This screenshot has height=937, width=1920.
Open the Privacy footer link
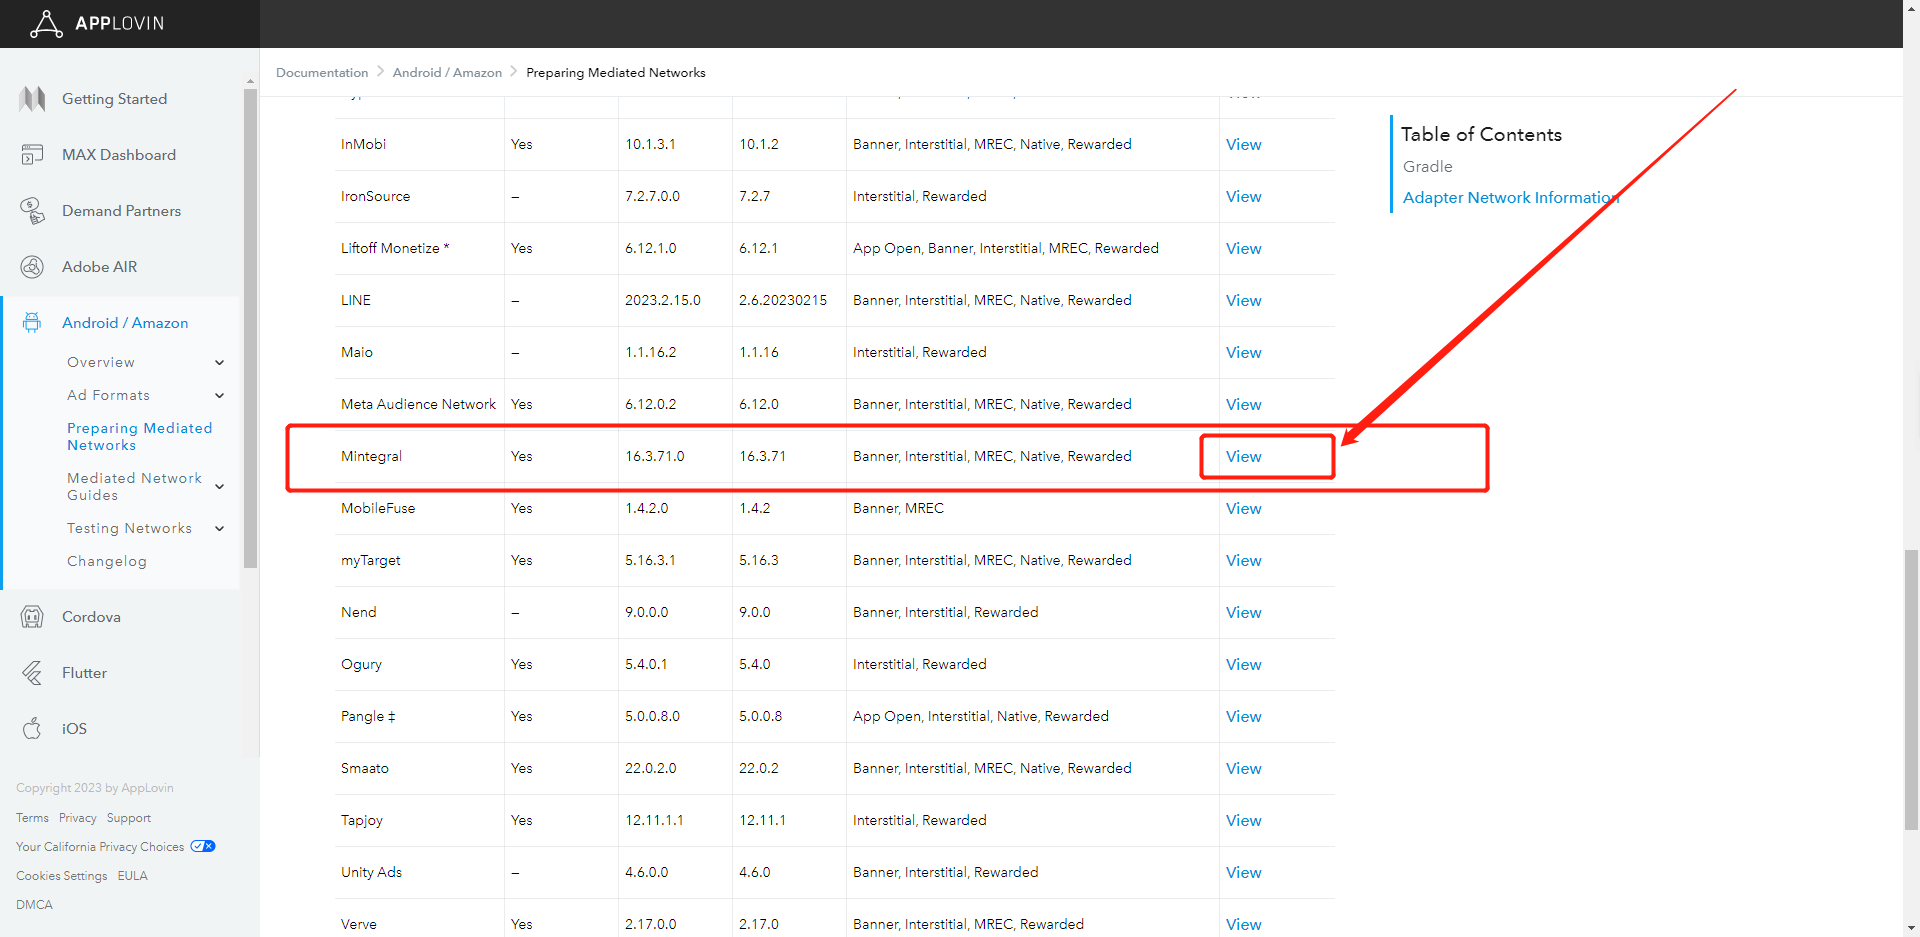pos(78,818)
